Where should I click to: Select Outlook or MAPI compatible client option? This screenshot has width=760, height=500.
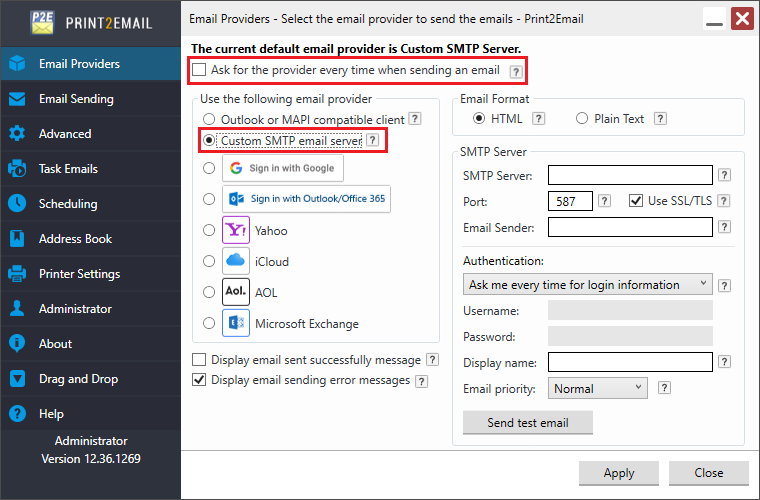[209, 119]
